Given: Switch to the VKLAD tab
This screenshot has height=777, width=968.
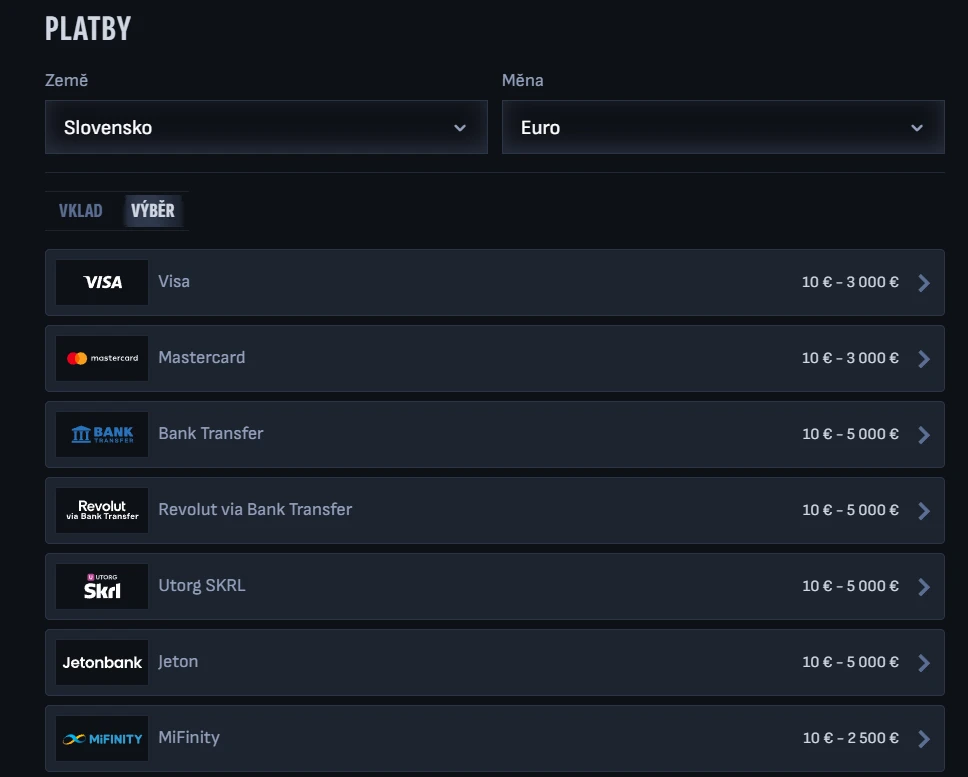Looking at the screenshot, I should click(81, 211).
